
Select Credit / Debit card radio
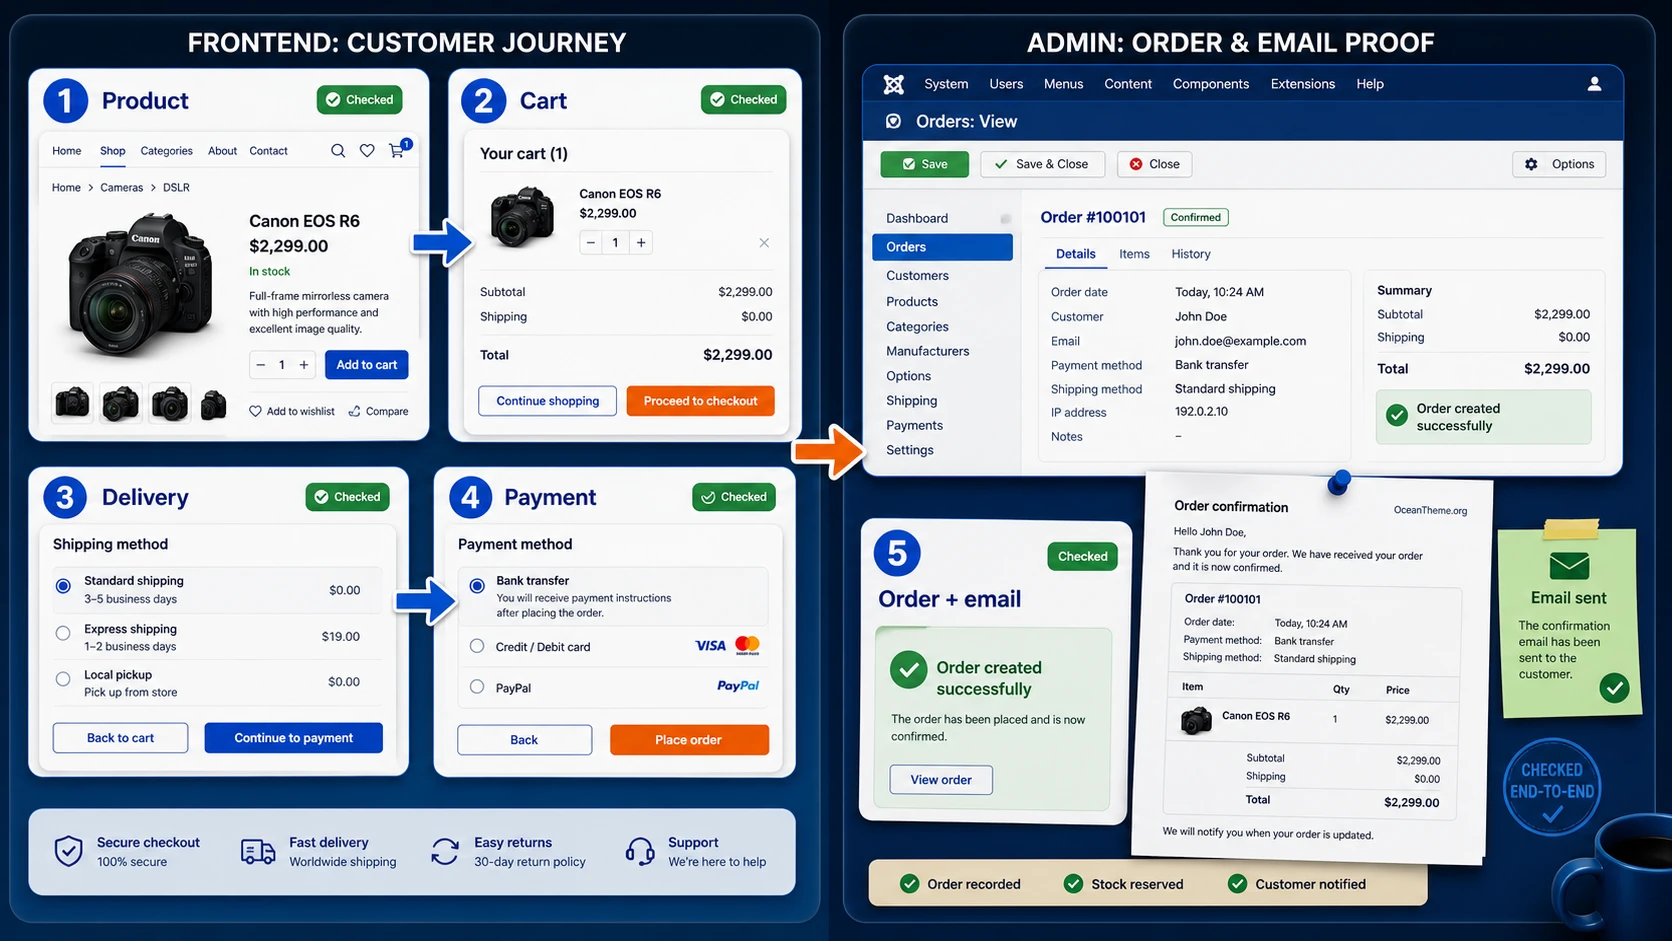tap(477, 646)
